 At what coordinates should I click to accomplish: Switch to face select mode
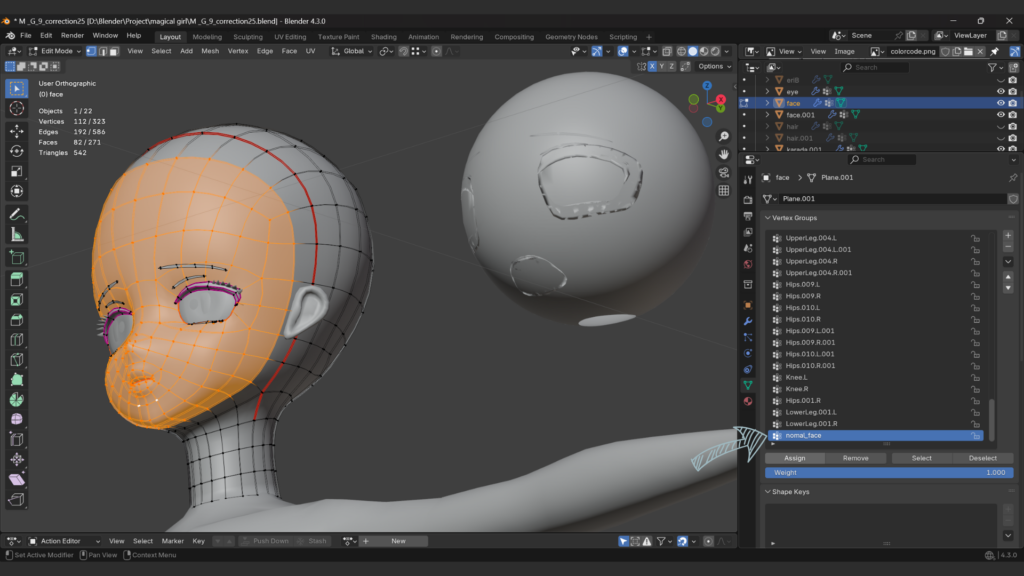click(x=114, y=51)
